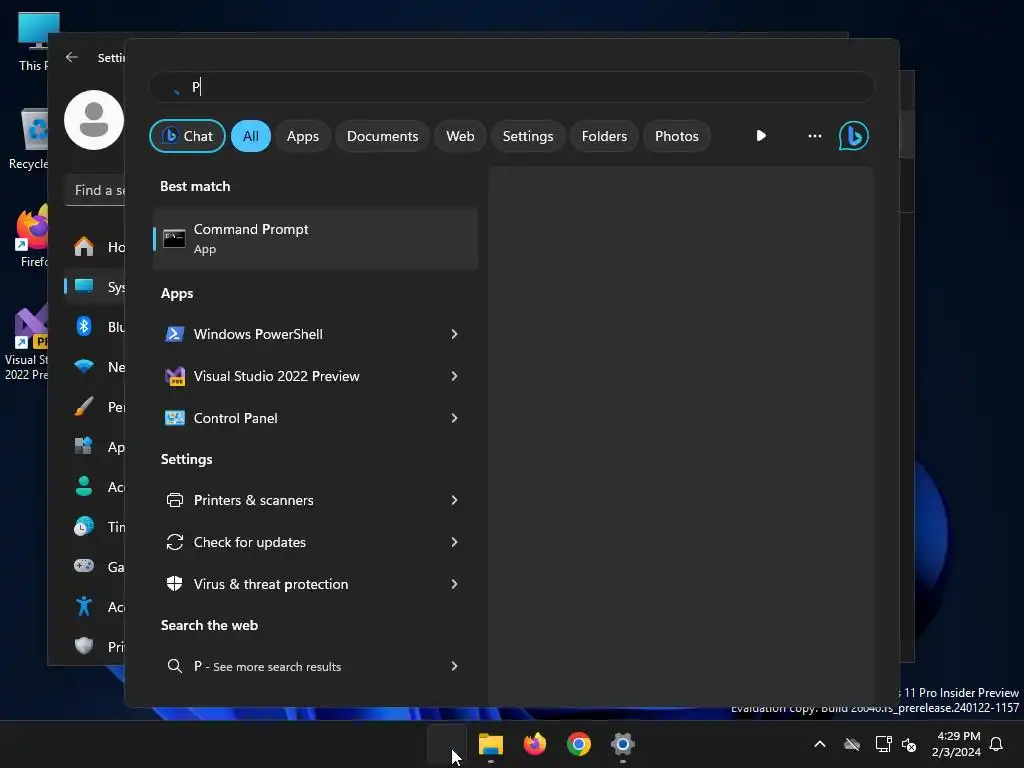Expand Visual Studio 2022 Preview chevron
The width and height of the screenshot is (1024, 768).
point(455,376)
